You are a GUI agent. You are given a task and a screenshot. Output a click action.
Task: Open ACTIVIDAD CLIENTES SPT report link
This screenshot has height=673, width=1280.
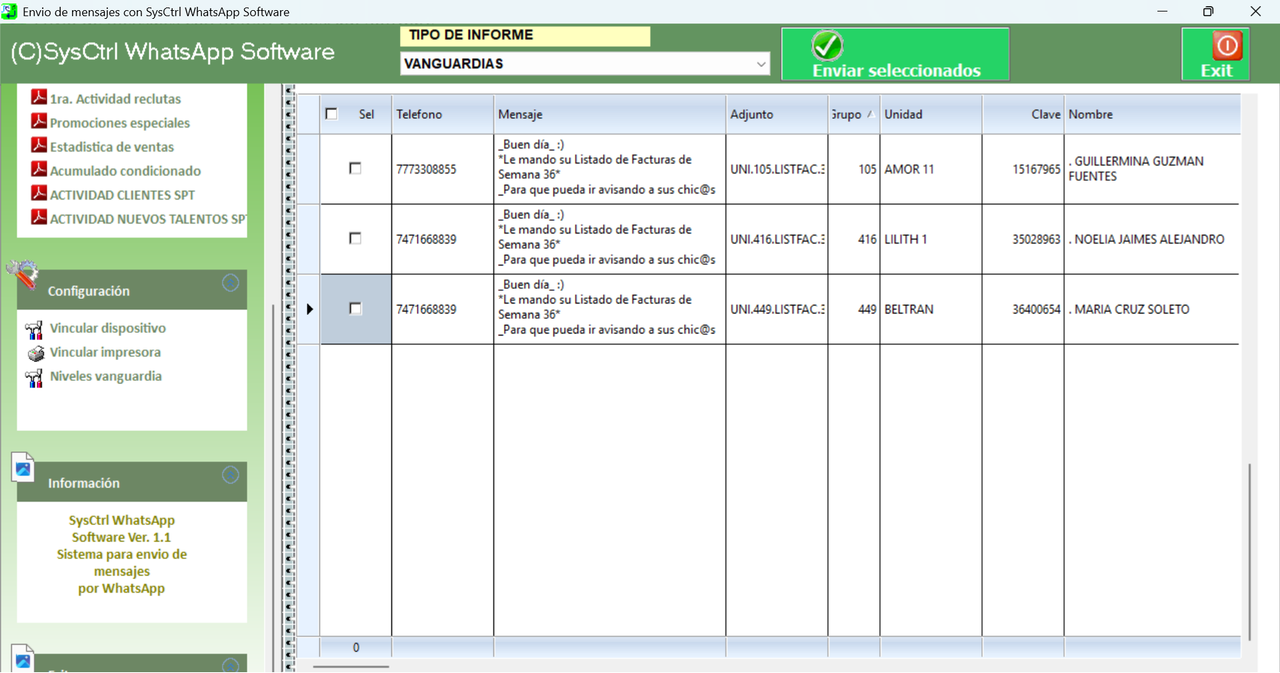[x=123, y=195]
